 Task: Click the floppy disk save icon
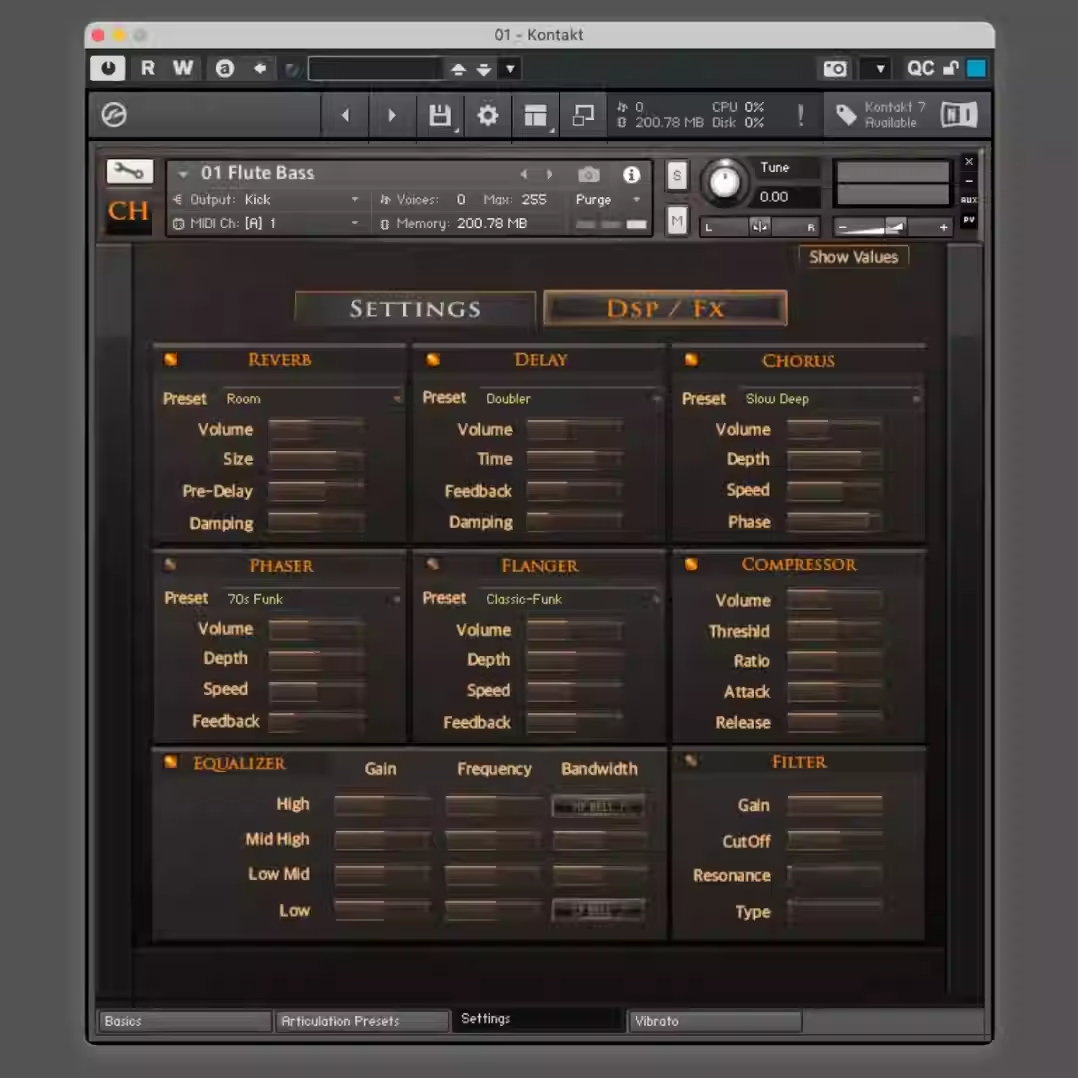(440, 115)
